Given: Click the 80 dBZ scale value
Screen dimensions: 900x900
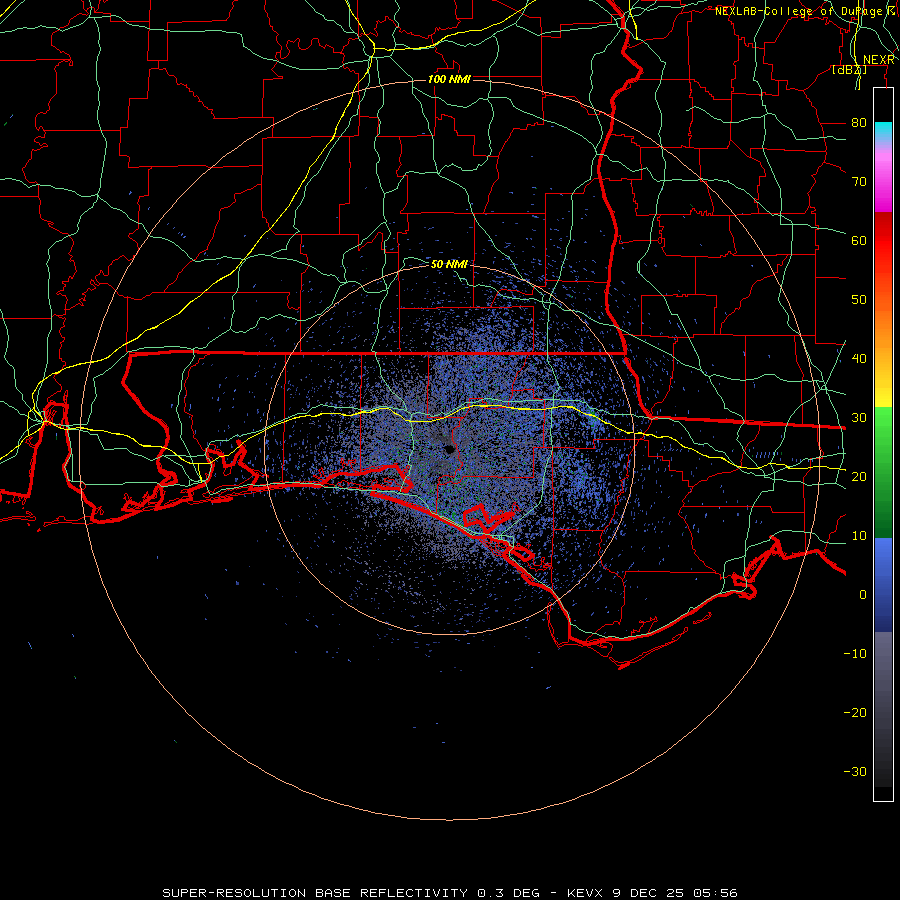Looking at the screenshot, I should [x=859, y=122].
